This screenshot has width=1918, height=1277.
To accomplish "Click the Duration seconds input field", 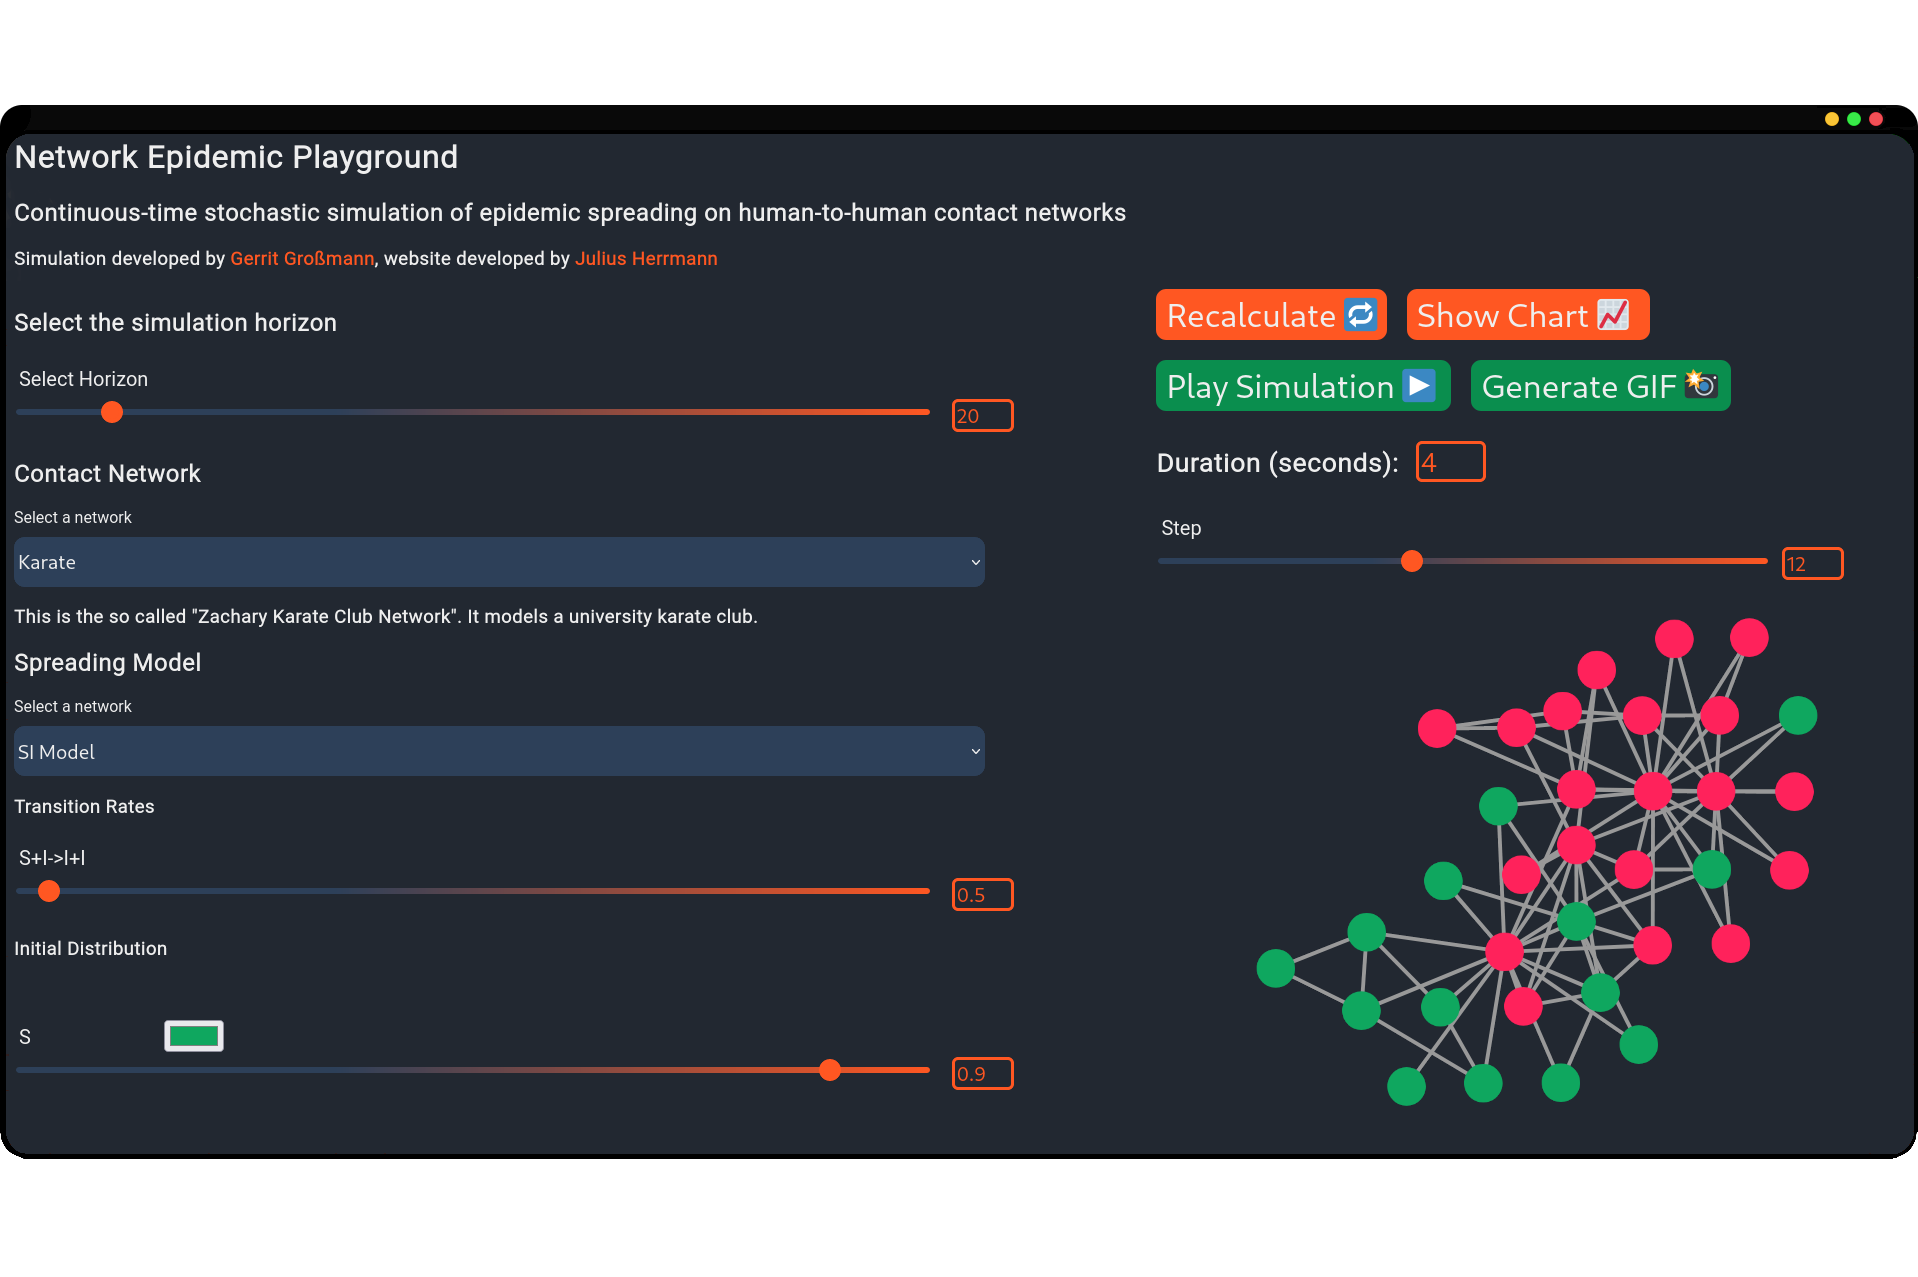I will point(1450,462).
